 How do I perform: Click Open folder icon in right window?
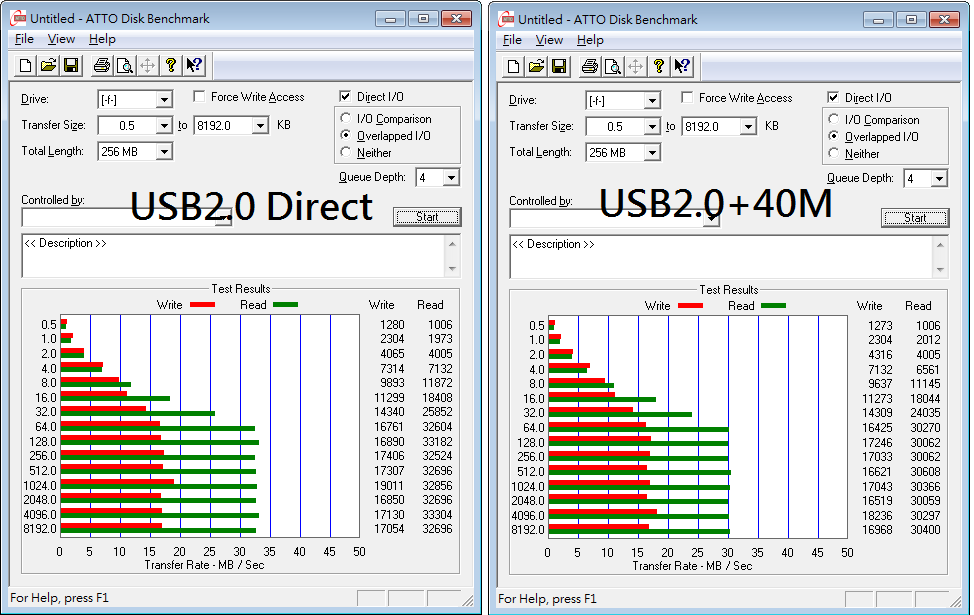click(537, 66)
